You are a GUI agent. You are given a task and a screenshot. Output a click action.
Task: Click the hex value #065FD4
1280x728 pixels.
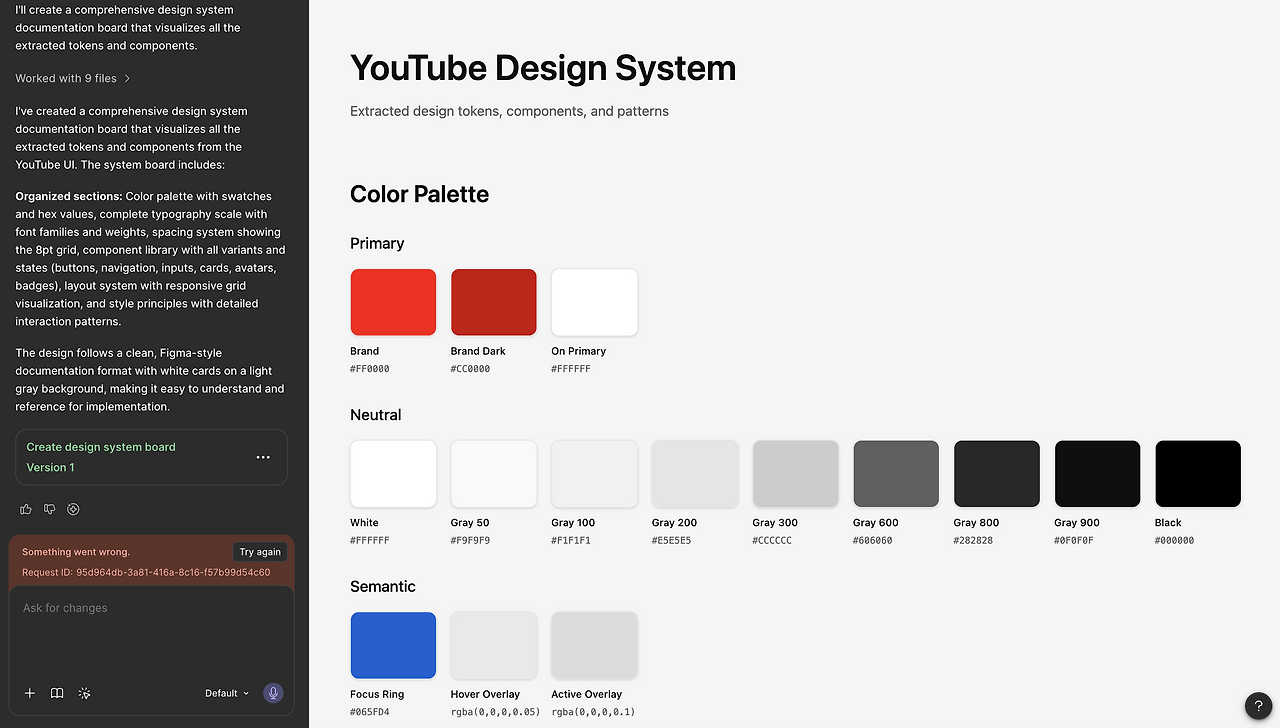click(370, 712)
